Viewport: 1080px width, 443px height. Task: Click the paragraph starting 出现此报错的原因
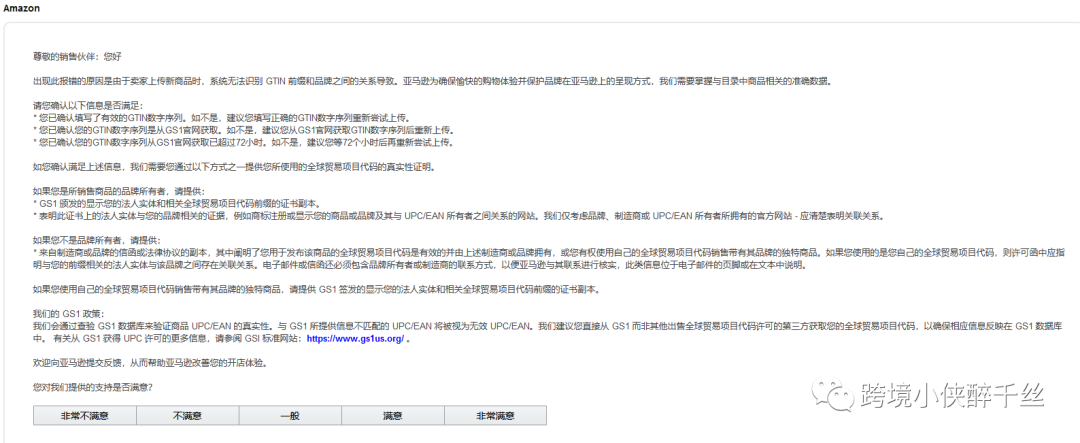(x=433, y=81)
